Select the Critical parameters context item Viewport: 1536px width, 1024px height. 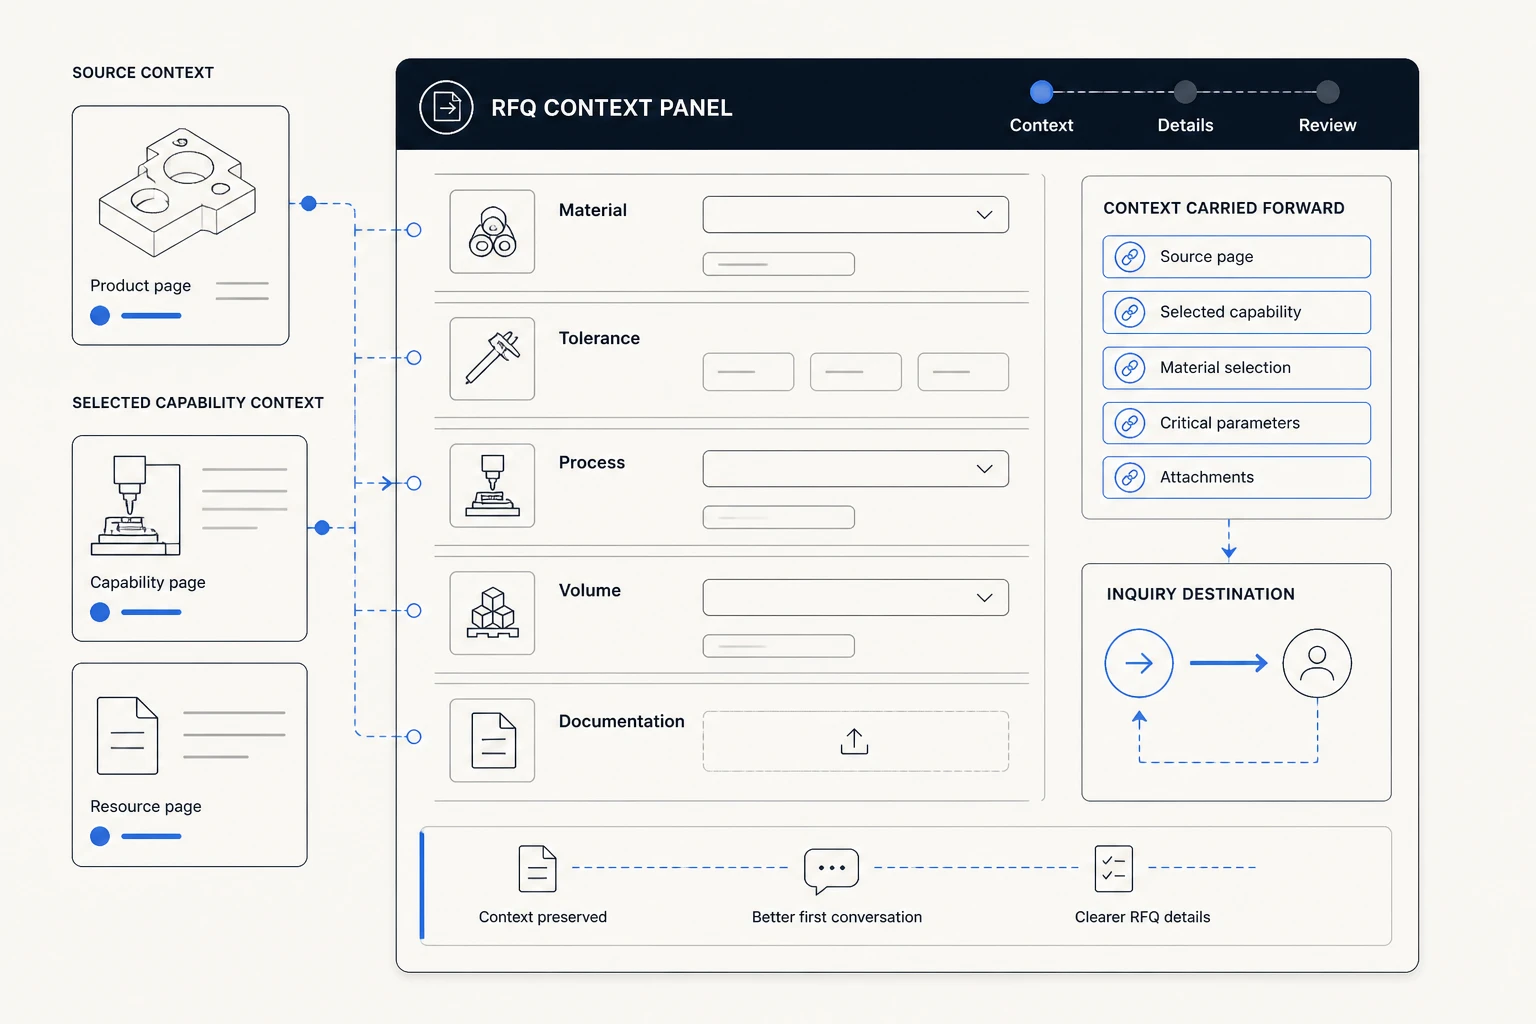pos(1236,423)
